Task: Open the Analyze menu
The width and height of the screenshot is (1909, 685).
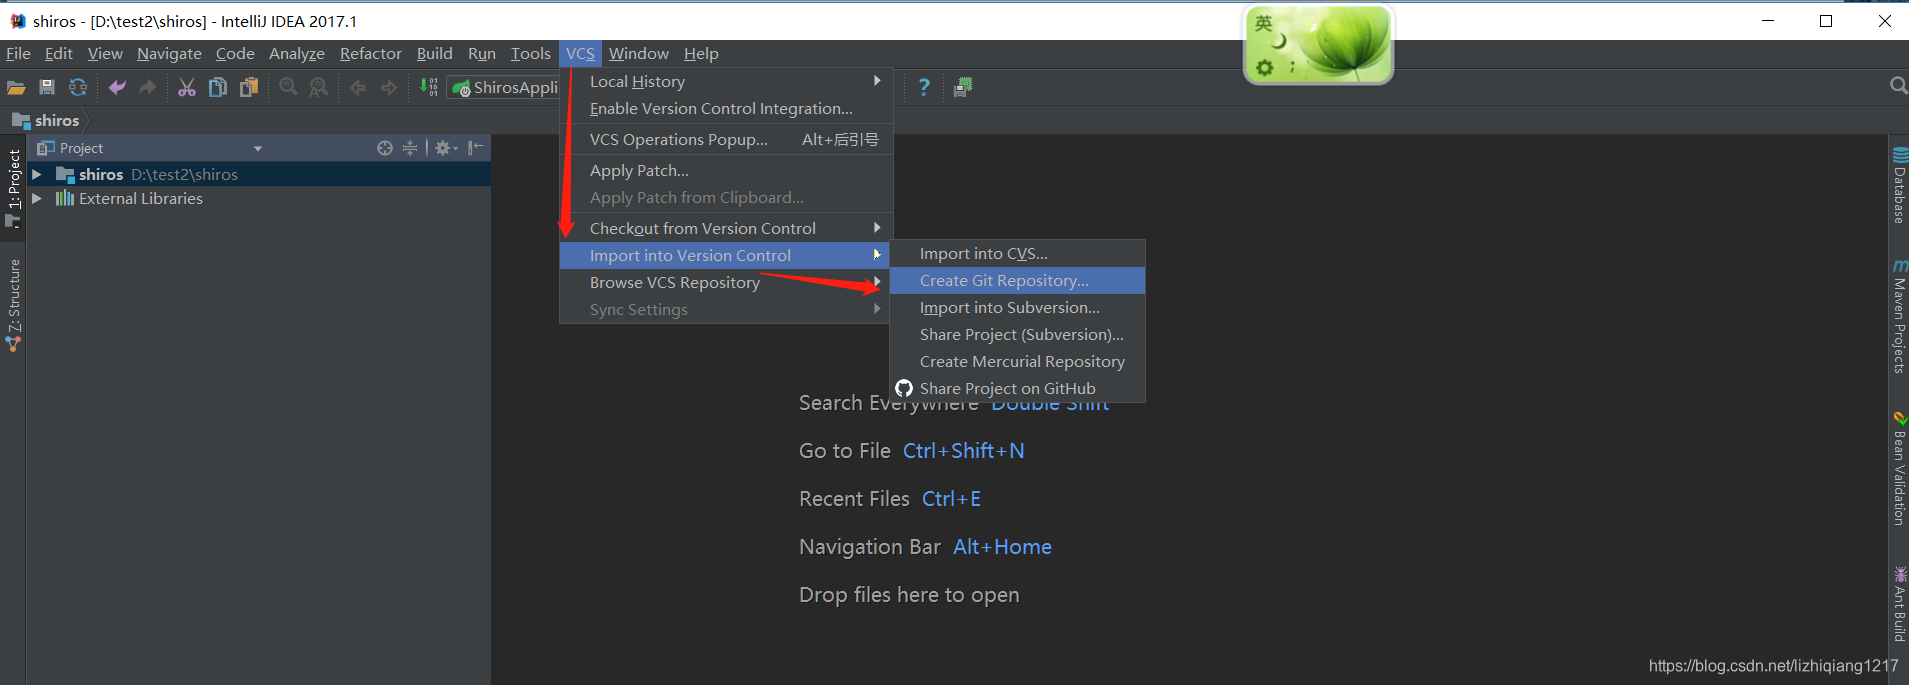Action: click(297, 53)
